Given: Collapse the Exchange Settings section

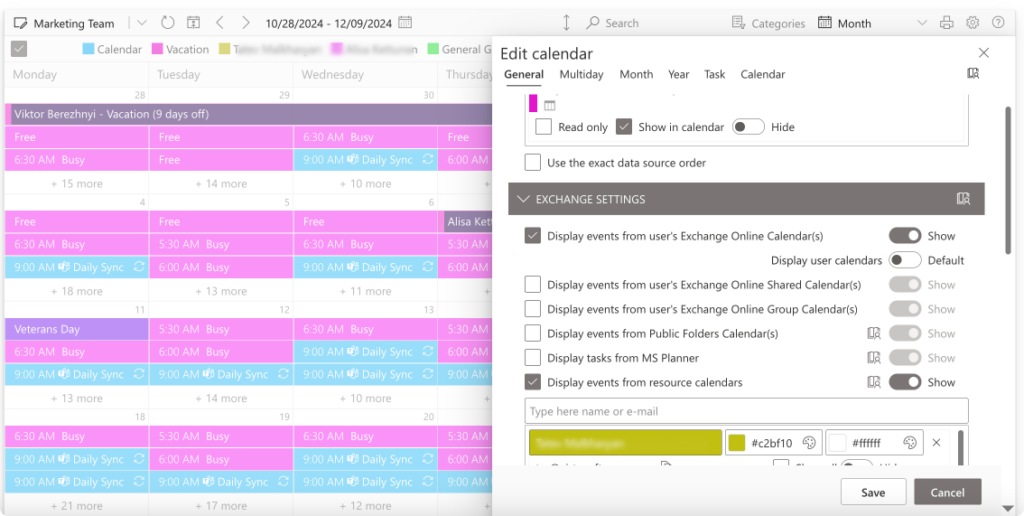Looking at the screenshot, I should 523,199.
